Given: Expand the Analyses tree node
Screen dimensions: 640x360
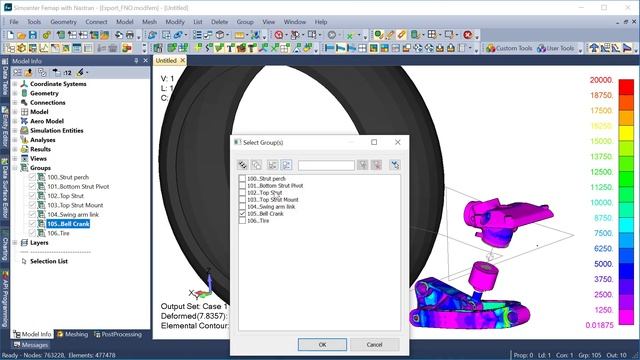Looking at the screenshot, I should click(15, 140).
